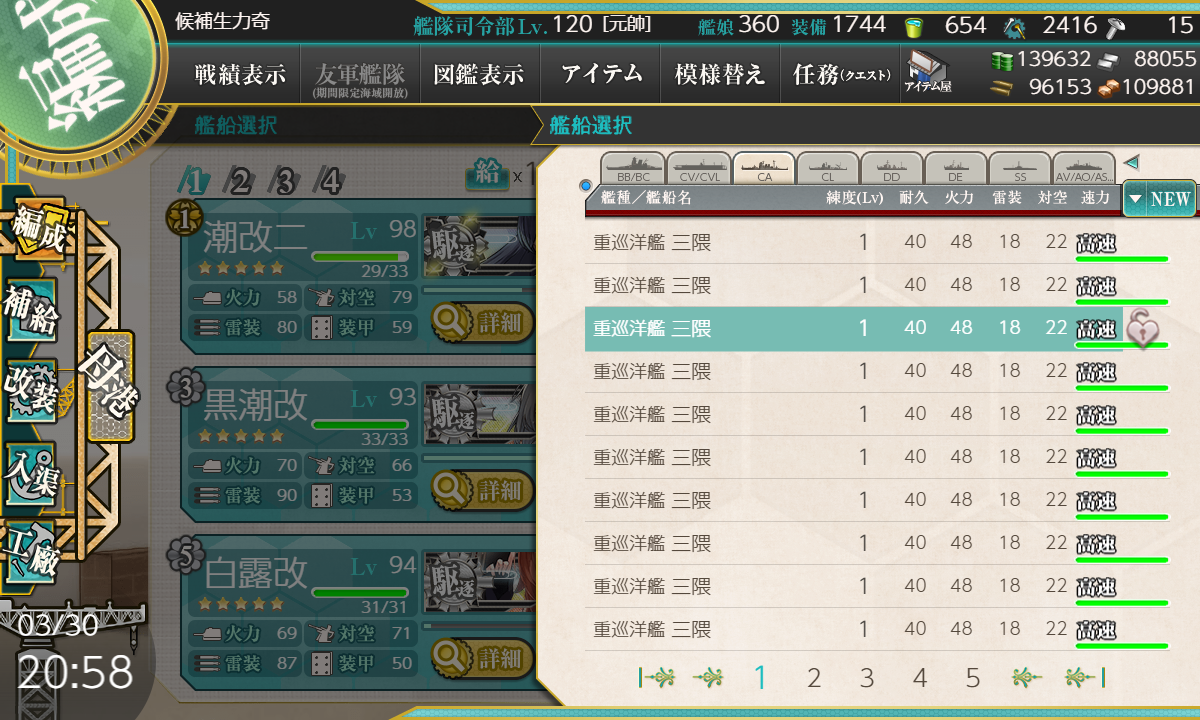Click 詳細 button for 潮改二
Image resolution: width=1200 pixels, height=720 pixels.
pos(479,322)
